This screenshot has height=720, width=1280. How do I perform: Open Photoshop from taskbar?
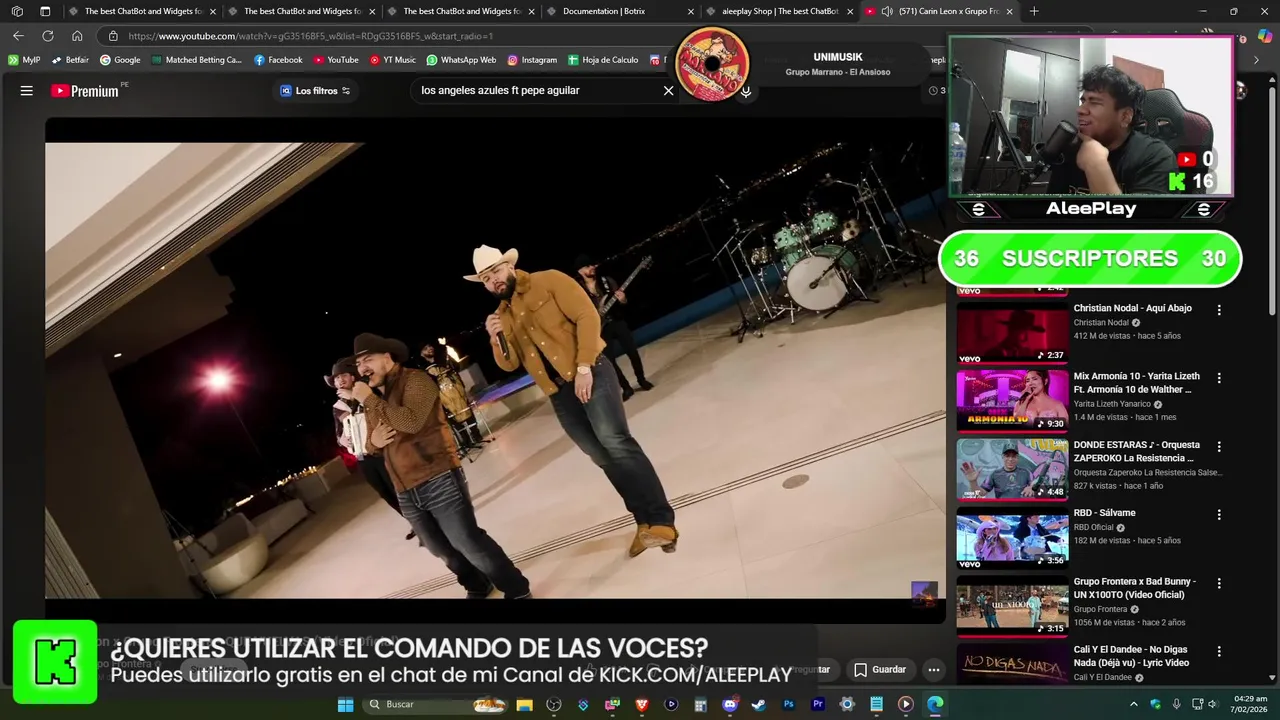789,704
